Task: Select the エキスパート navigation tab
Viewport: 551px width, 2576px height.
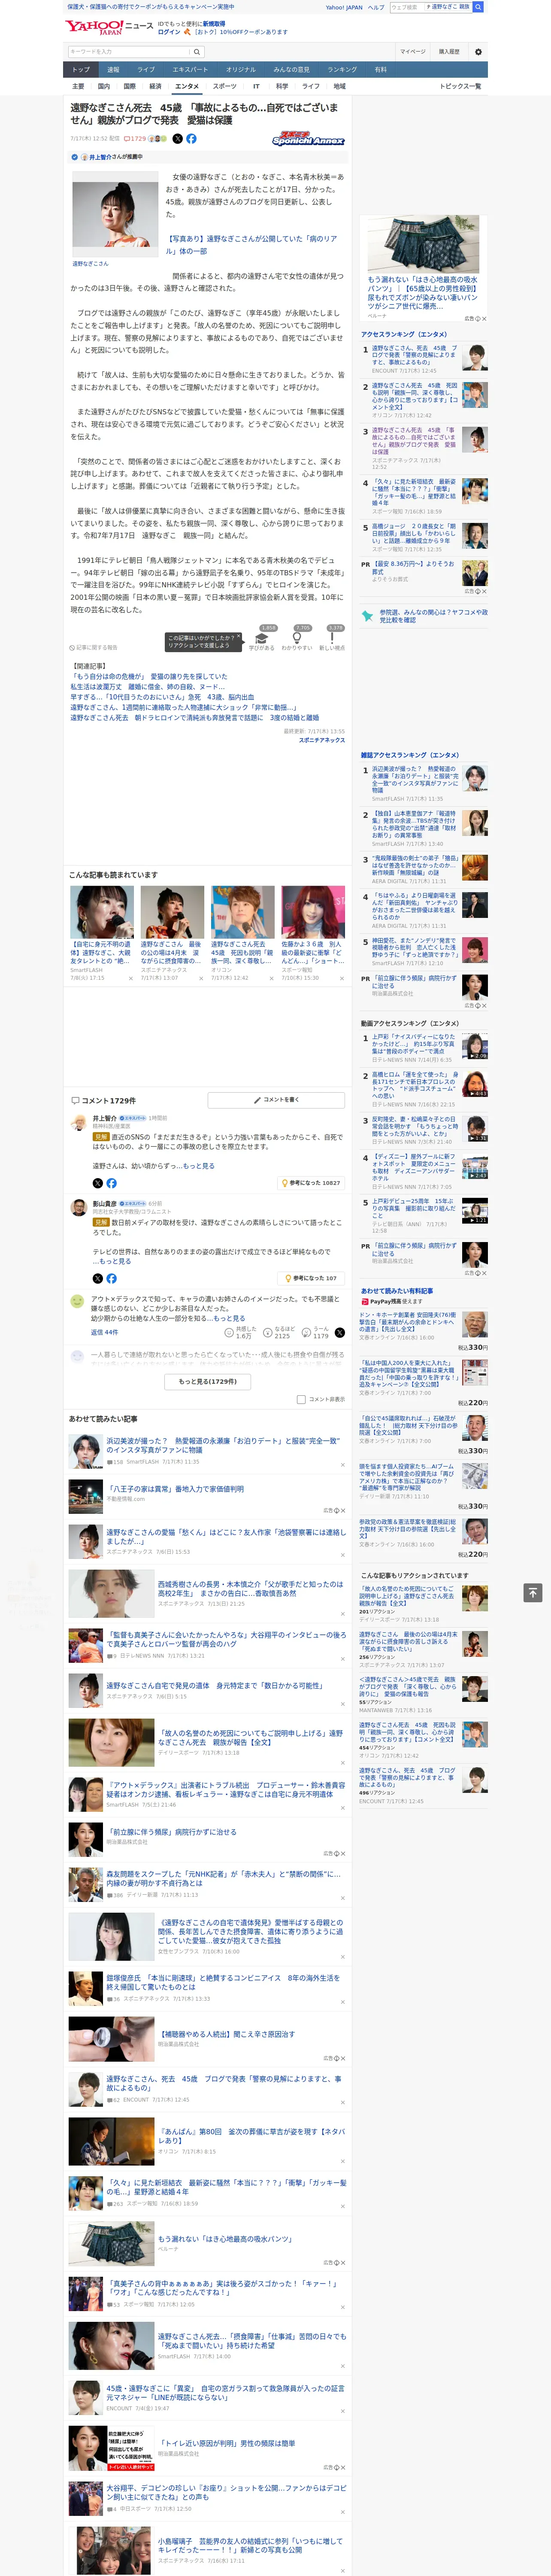Action: (x=190, y=70)
